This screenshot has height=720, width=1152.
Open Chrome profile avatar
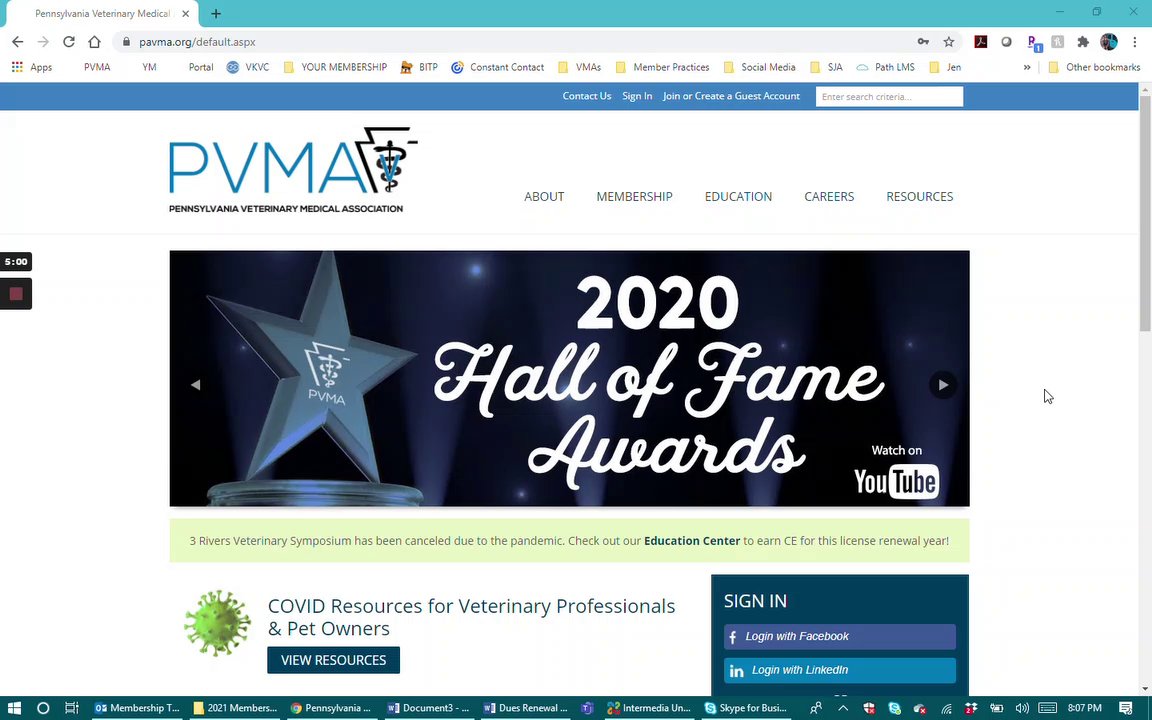(1109, 42)
